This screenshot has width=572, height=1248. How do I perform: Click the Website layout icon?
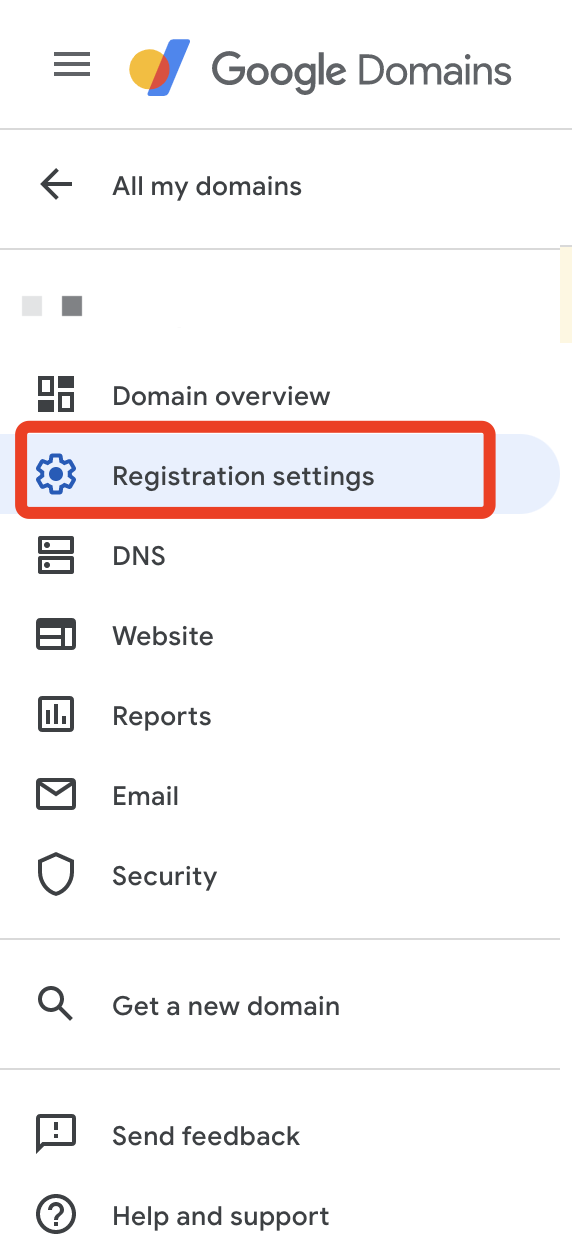click(56, 635)
